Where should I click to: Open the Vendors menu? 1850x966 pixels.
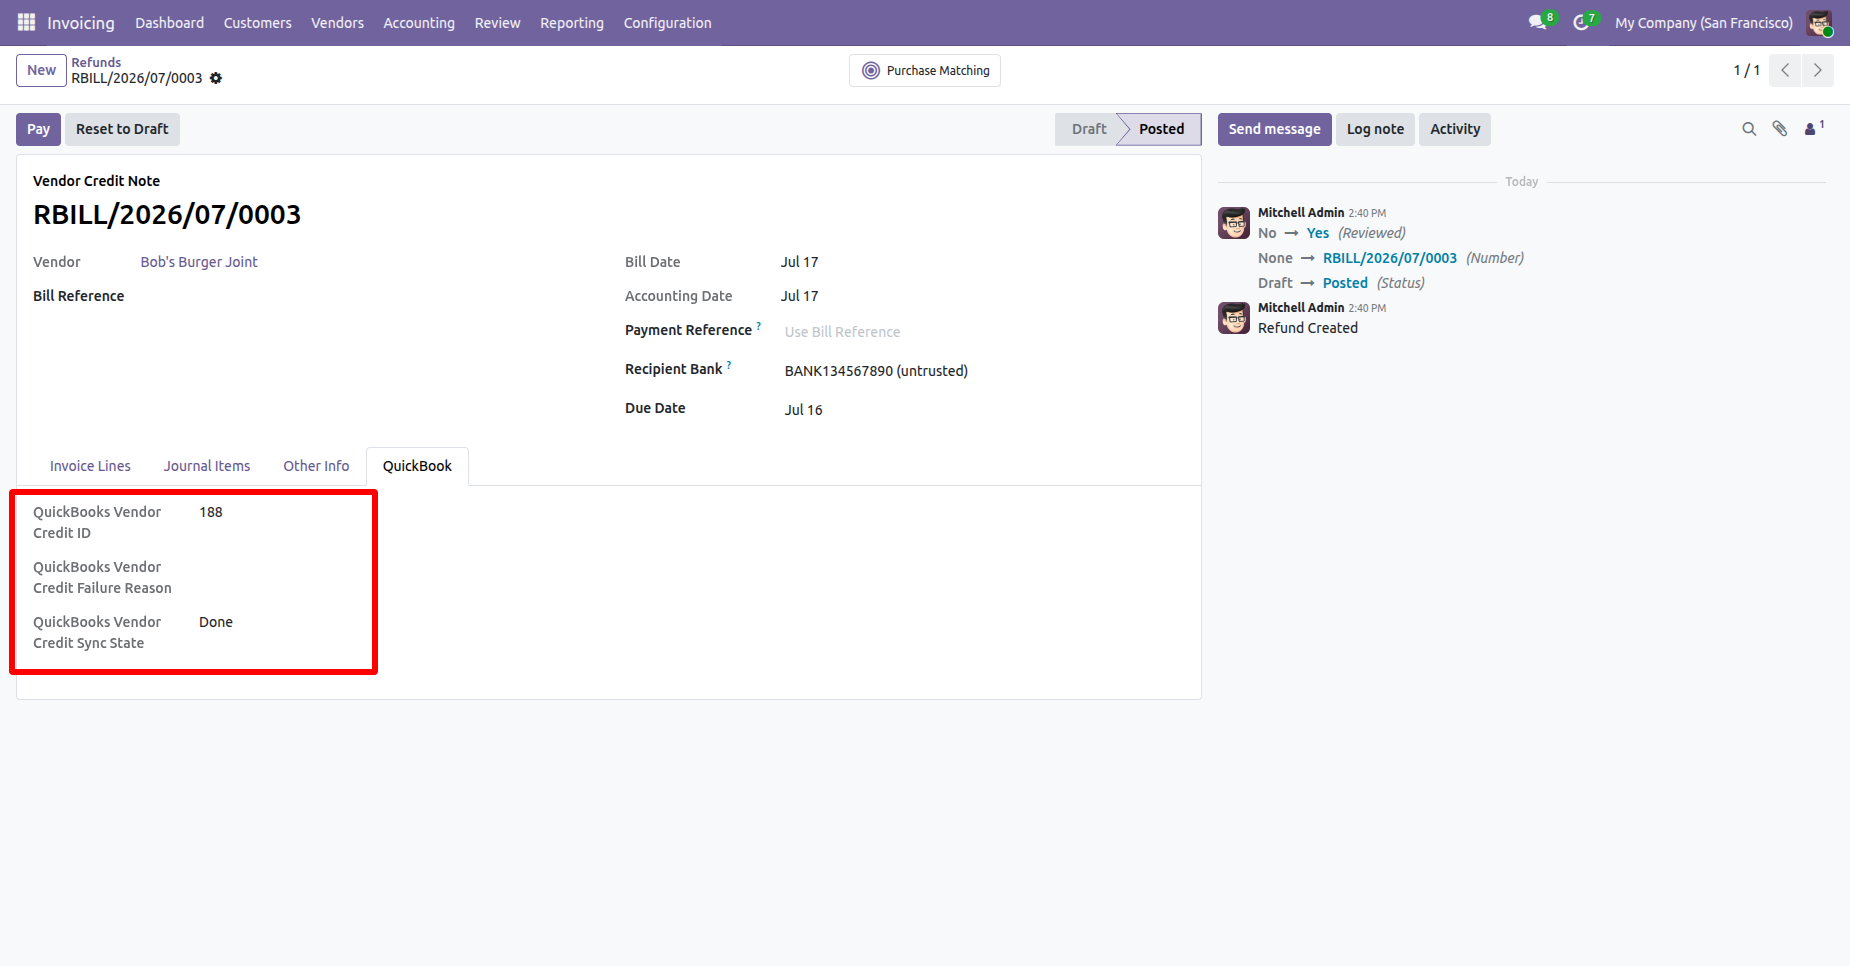338,23
